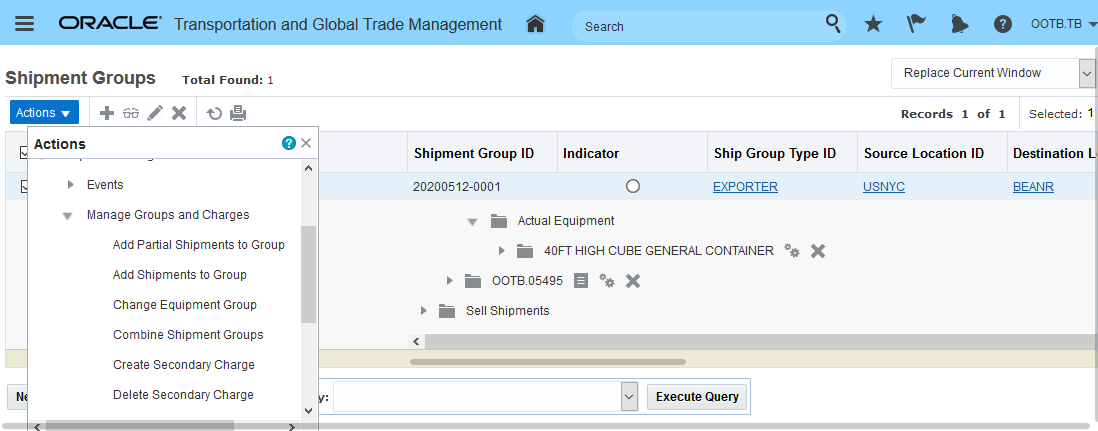Viewport: 1098px width, 431px height.
Task: Click the New (plus) toolbar icon
Action: pos(107,113)
